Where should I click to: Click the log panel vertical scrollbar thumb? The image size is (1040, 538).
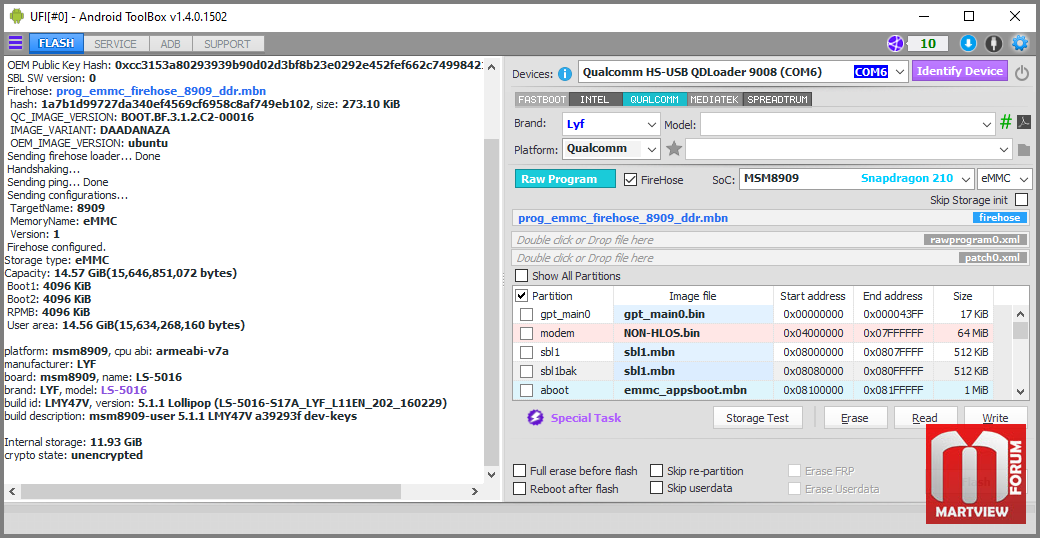[x=490, y=302]
